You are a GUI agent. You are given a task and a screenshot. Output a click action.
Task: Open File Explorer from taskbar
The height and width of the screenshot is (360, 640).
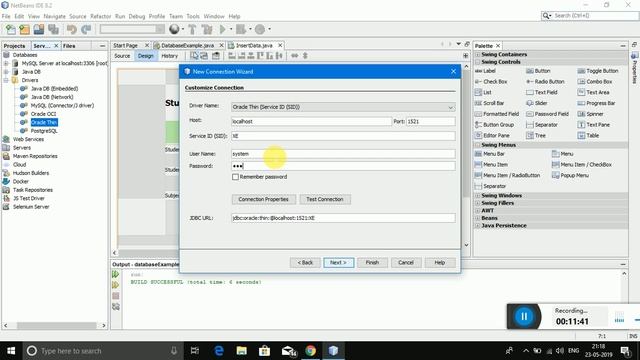pos(242,351)
